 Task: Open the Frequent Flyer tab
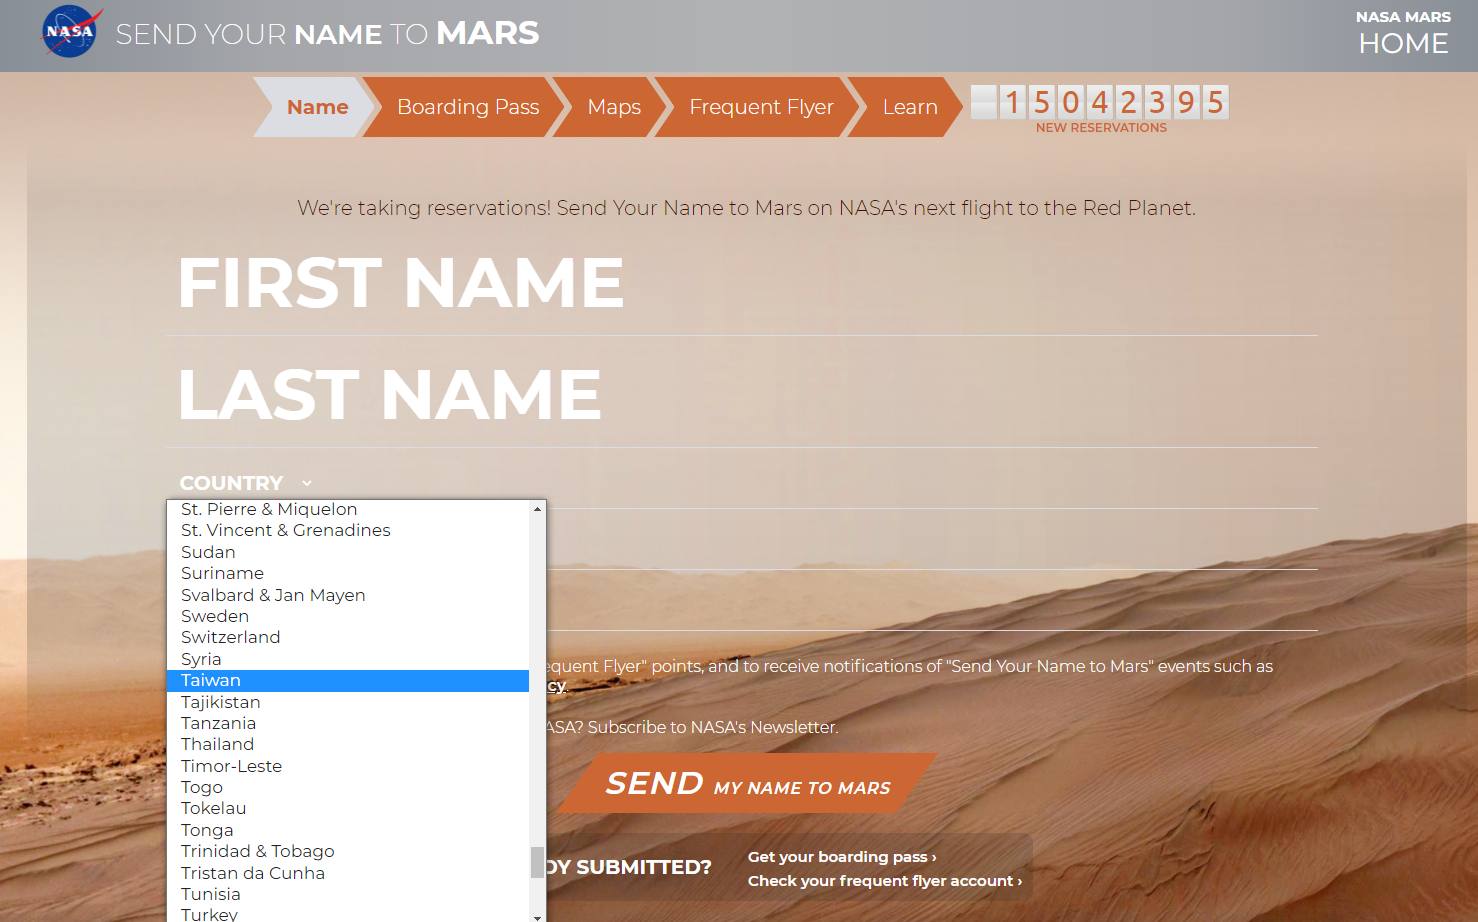(761, 107)
